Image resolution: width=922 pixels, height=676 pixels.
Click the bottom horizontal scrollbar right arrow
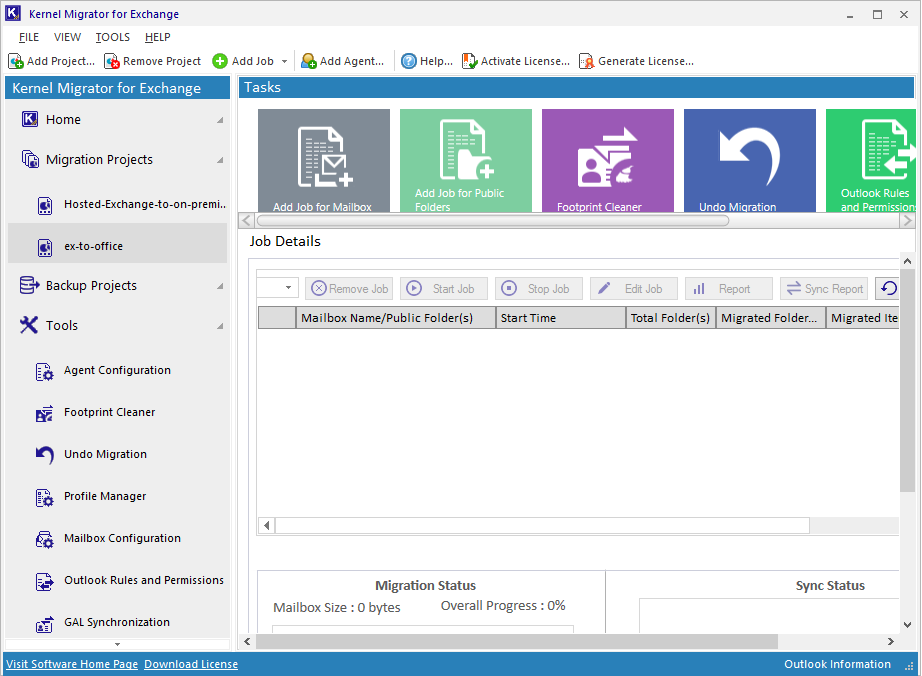point(891,642)
